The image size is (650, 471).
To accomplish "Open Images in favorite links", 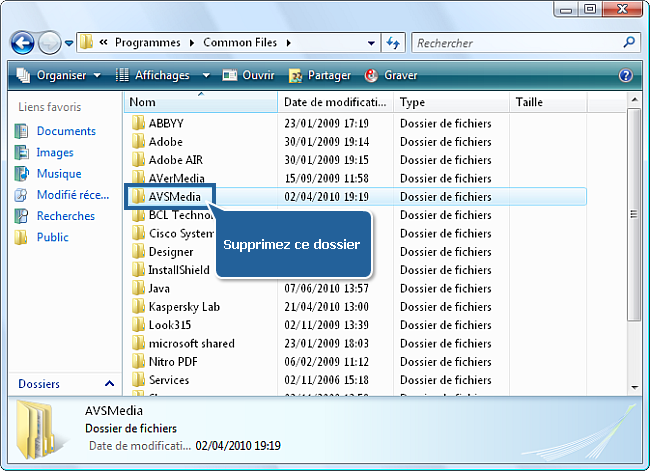I will [55, 153].
